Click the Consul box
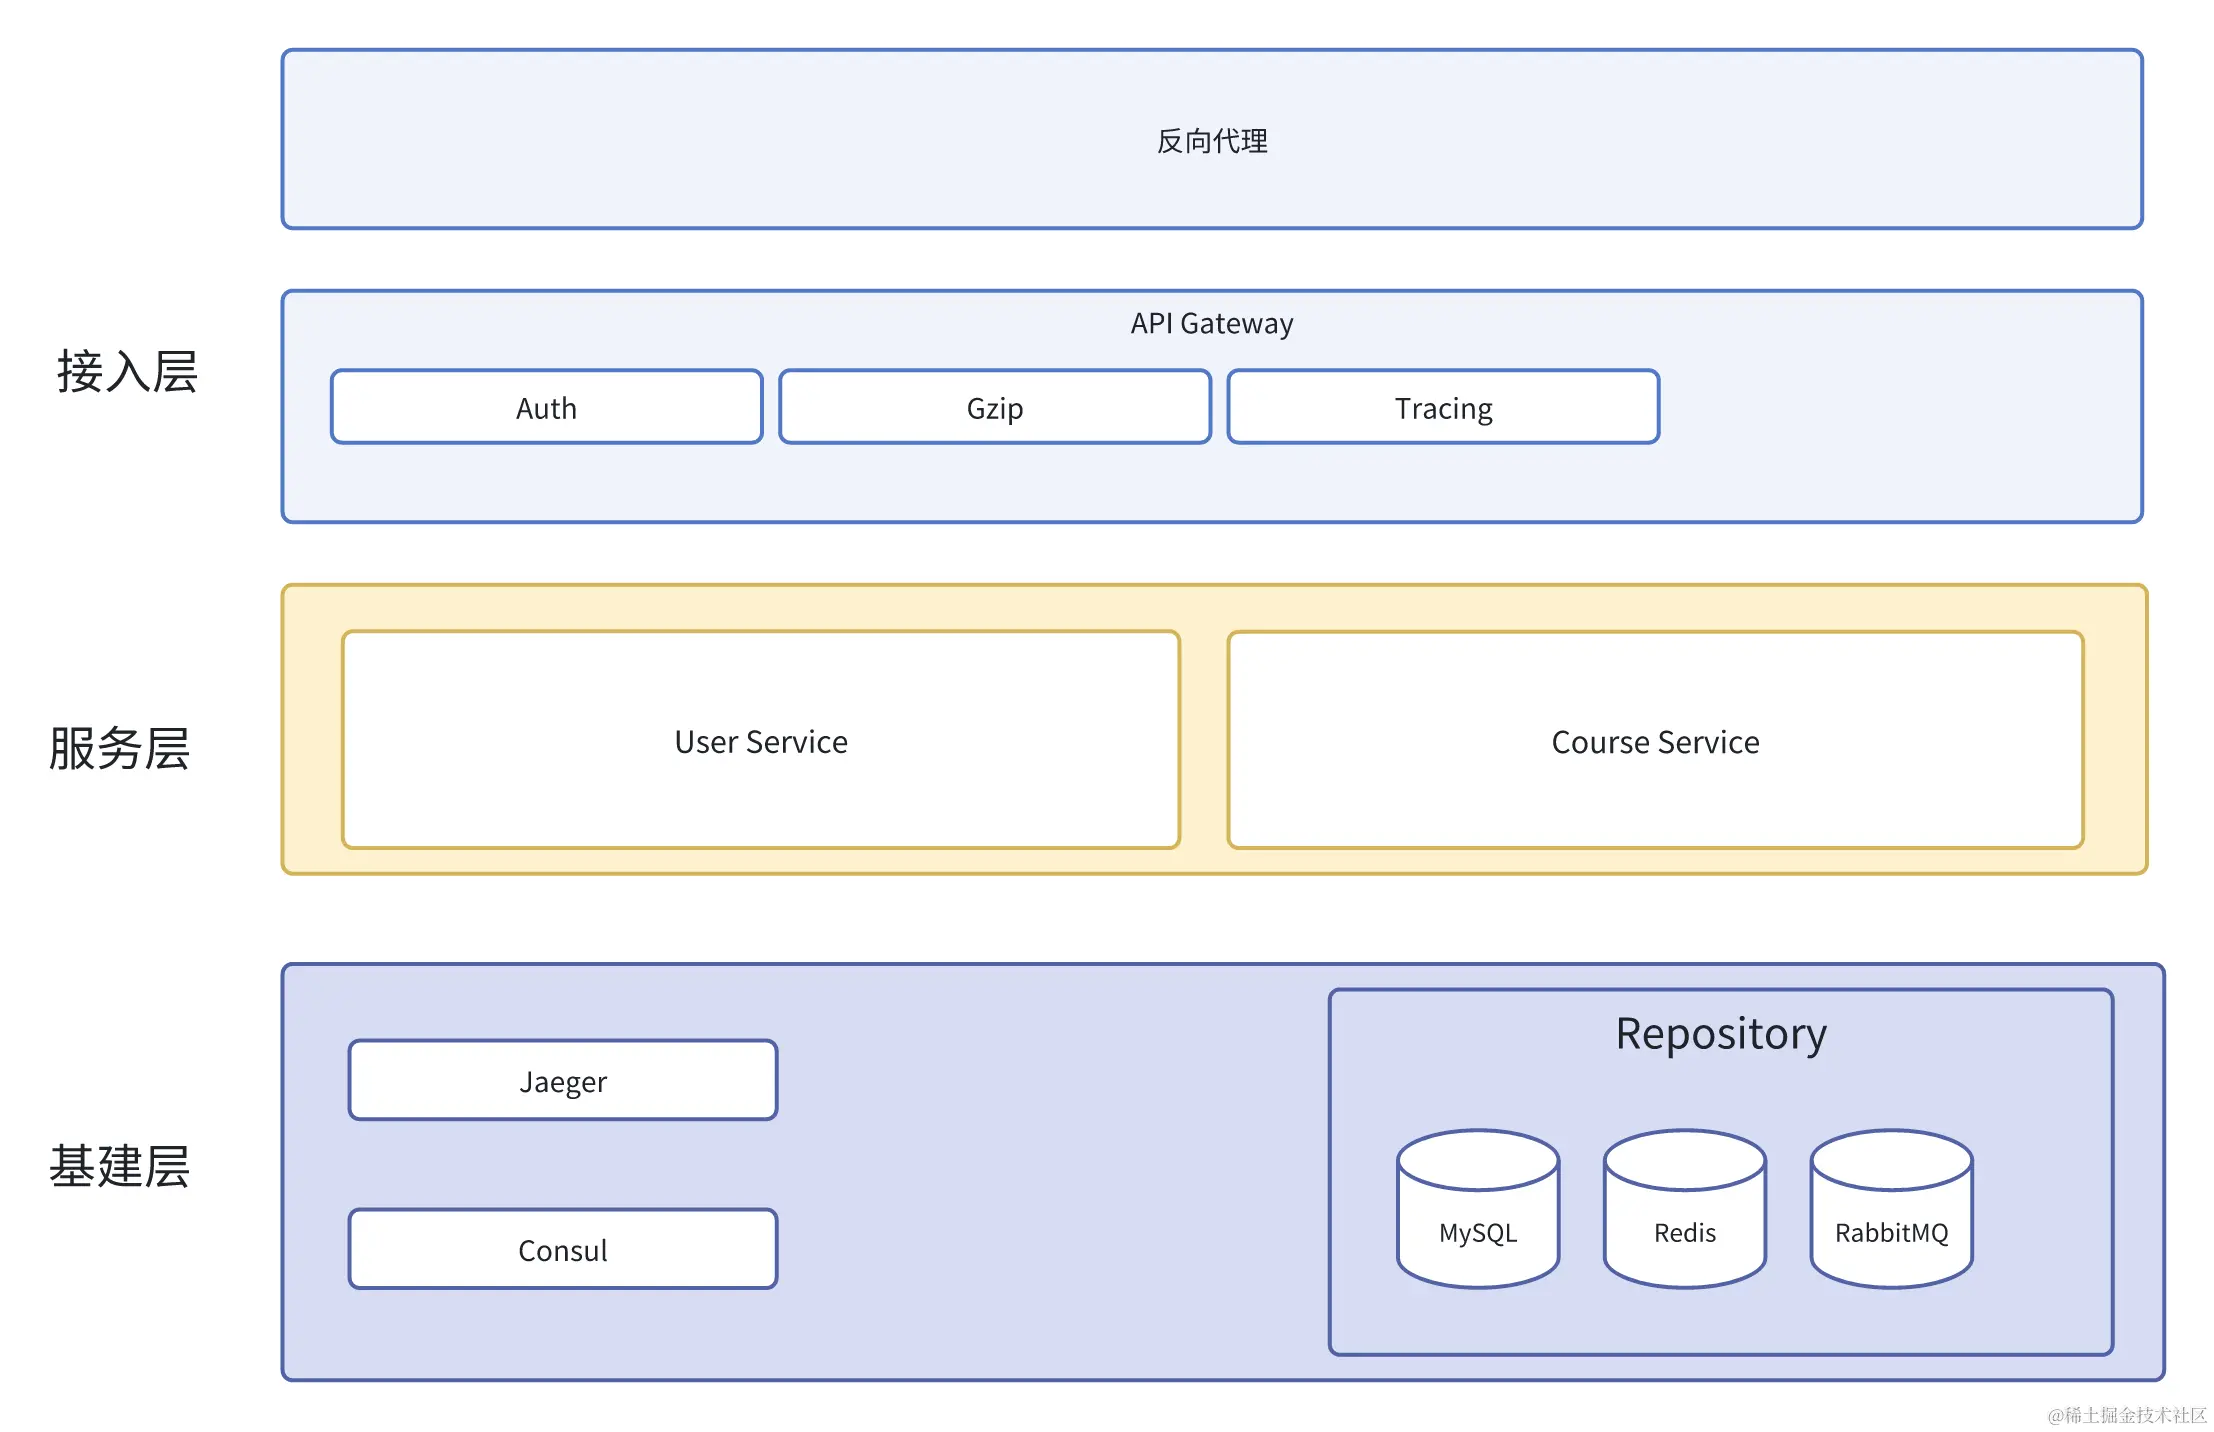The image size is (2214, 1432). pyautogui.click(x=562, y=1249)
